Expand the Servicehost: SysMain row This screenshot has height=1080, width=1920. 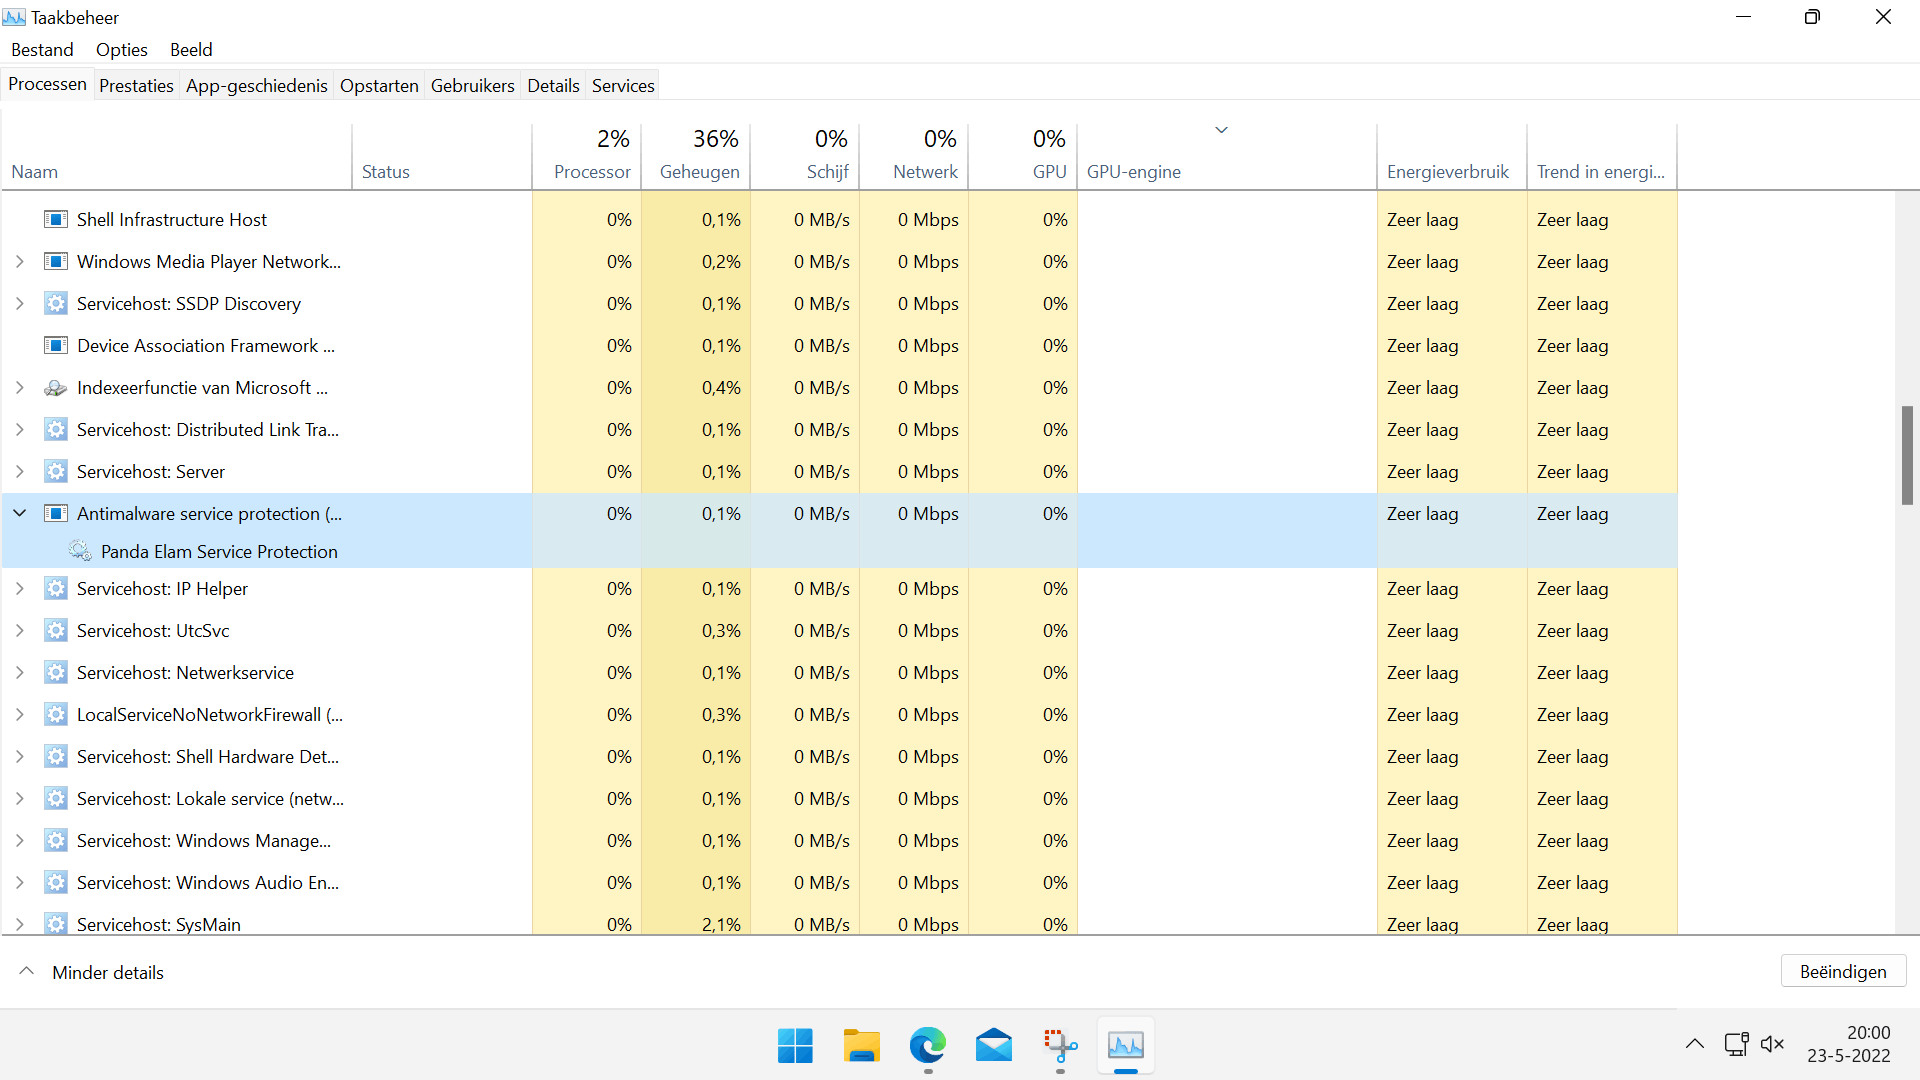20,924
